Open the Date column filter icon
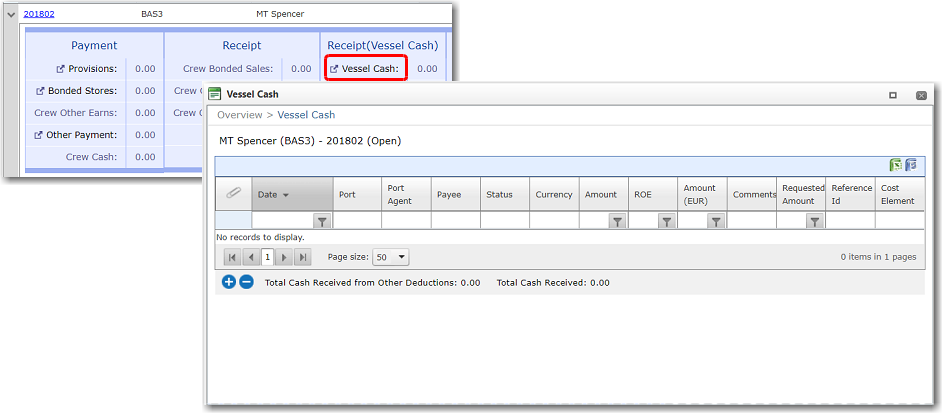Image resolution: width=942 pixels, height=413 pixels. coord(322,221)
